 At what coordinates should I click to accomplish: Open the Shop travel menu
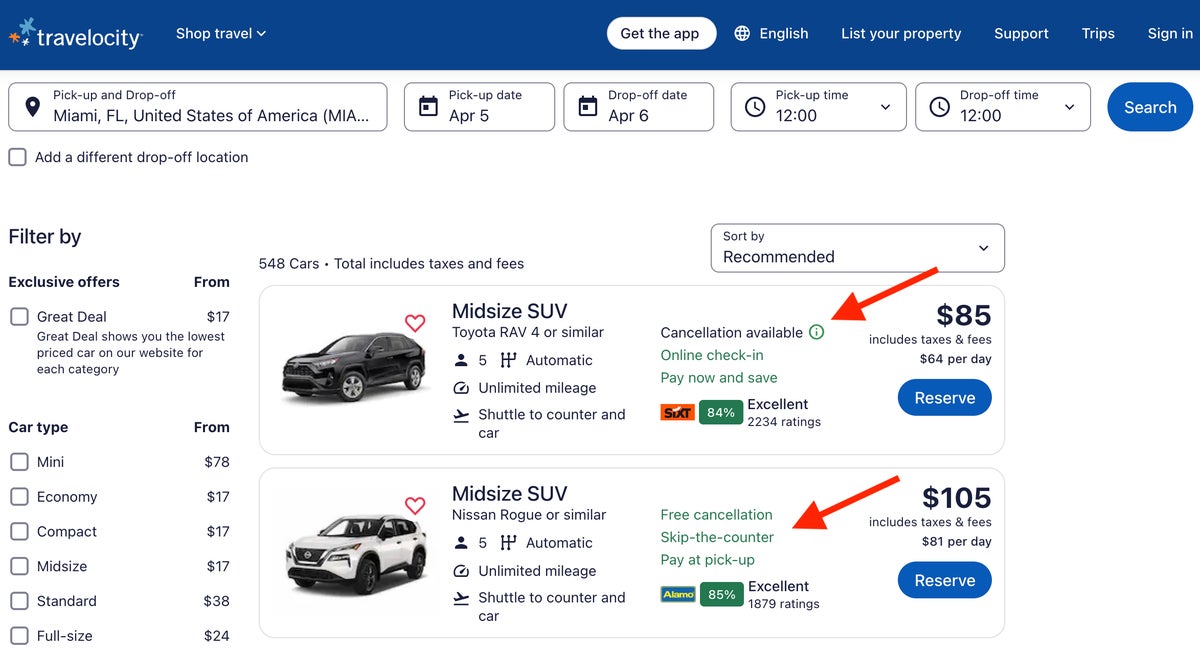(x=220, y=32)
